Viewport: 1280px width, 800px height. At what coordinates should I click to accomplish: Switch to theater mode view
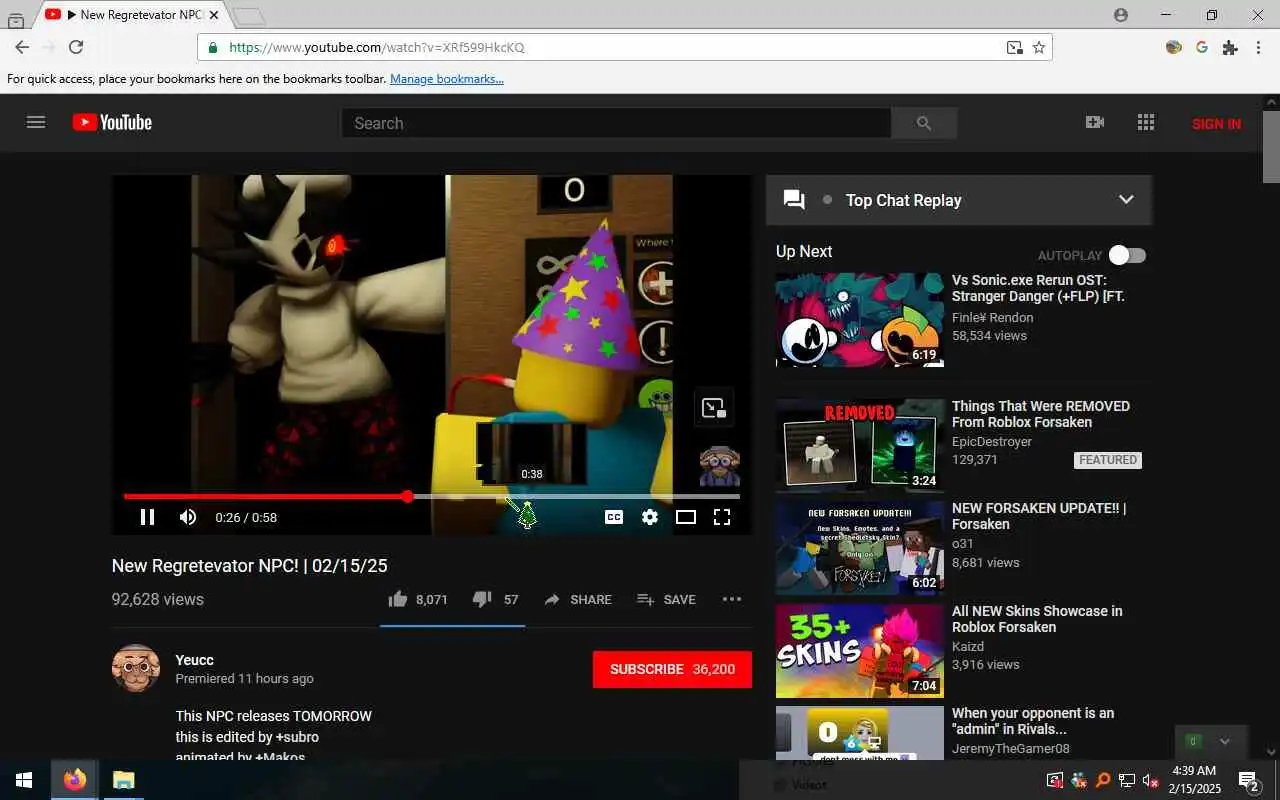[686, 517]
